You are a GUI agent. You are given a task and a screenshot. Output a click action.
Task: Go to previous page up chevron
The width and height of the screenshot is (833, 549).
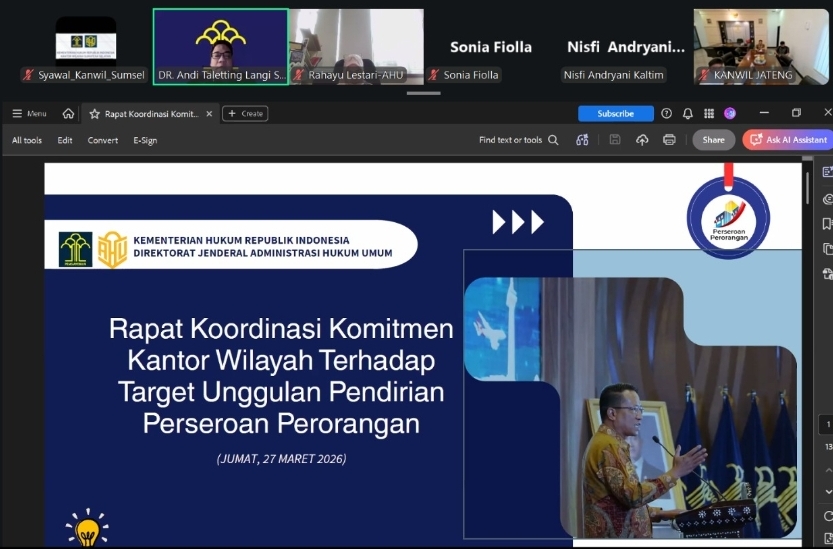click(x=828, y=470)
